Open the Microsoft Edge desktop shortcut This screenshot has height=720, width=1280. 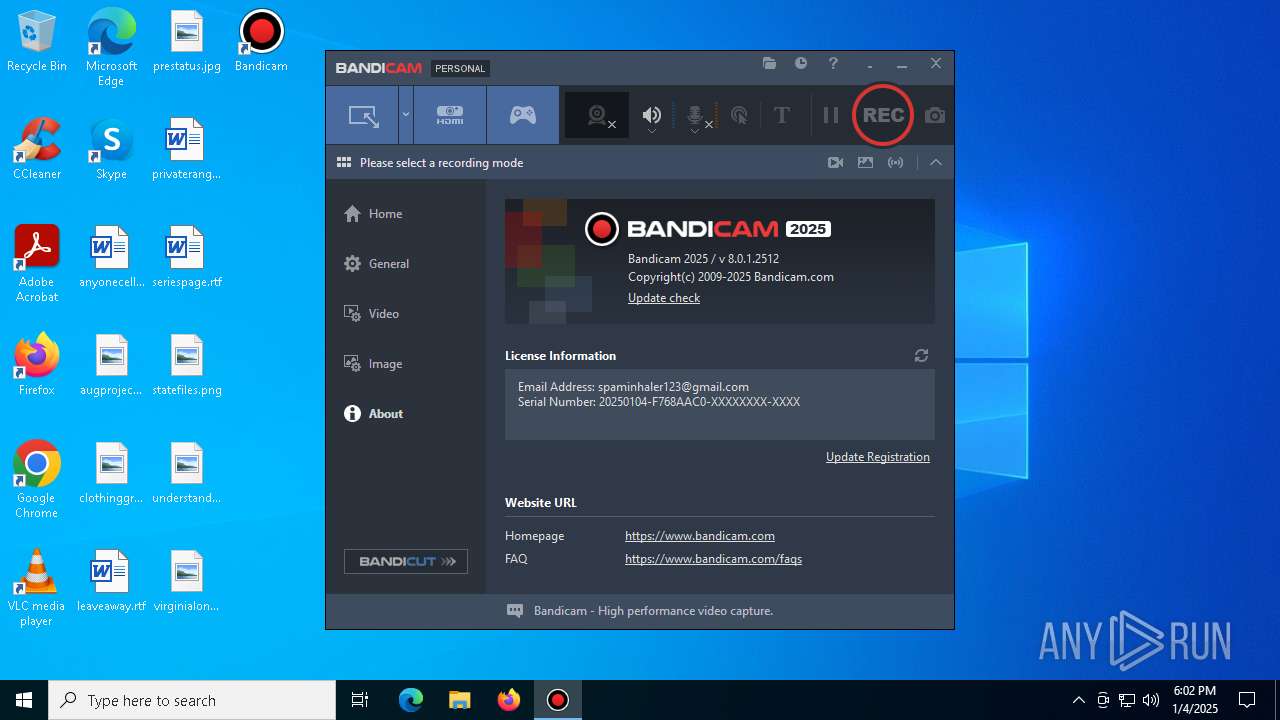tap(111, 48)
